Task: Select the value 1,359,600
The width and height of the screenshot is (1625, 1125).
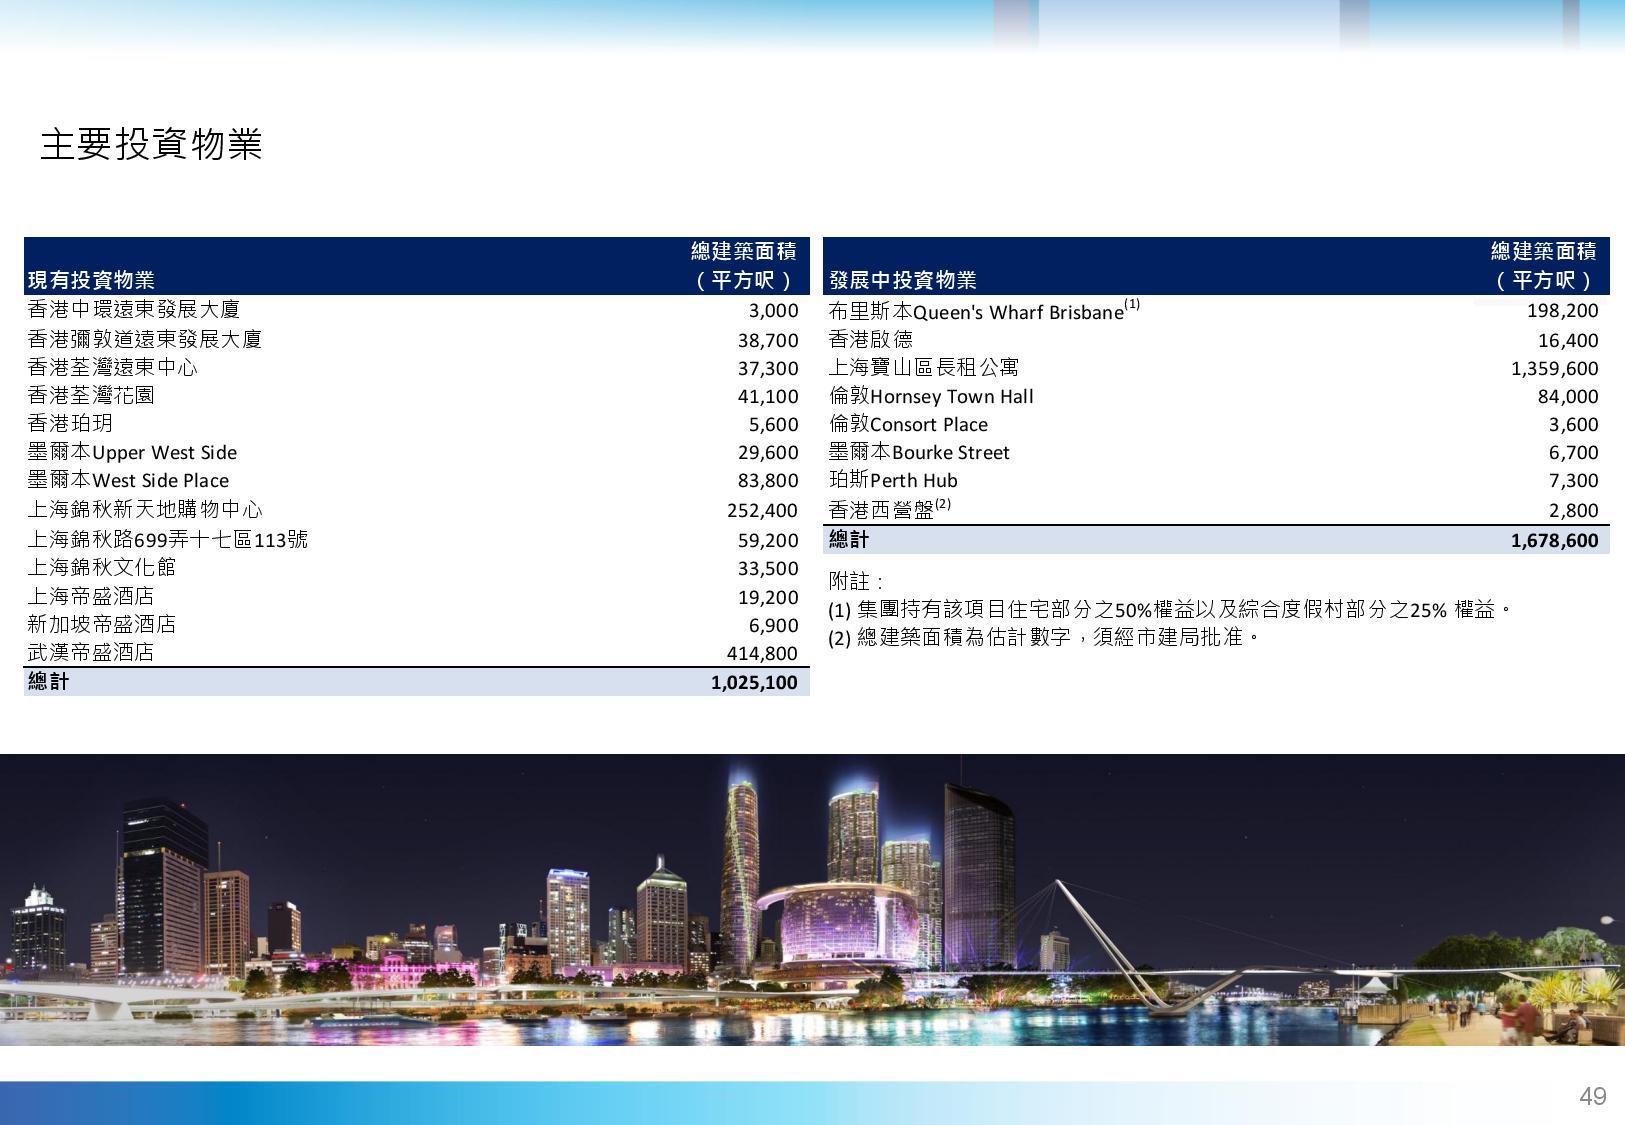Action: tap(1555, 368)
